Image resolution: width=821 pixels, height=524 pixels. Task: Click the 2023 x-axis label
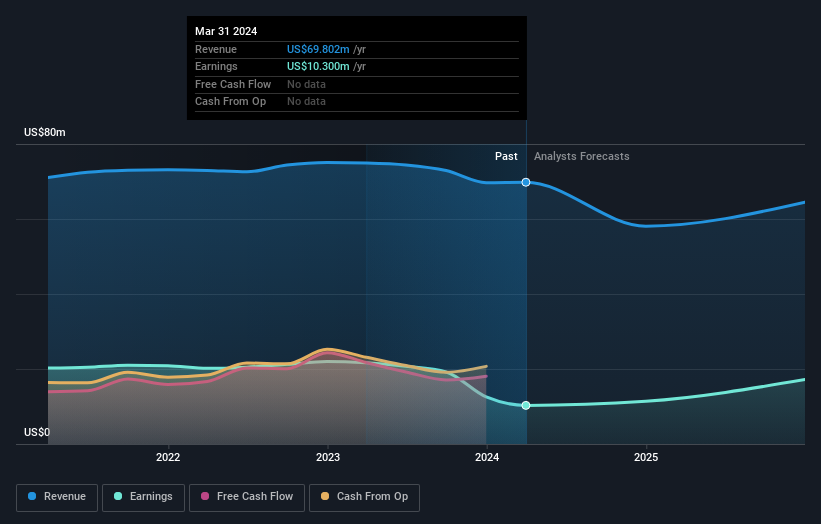(328, 457)
